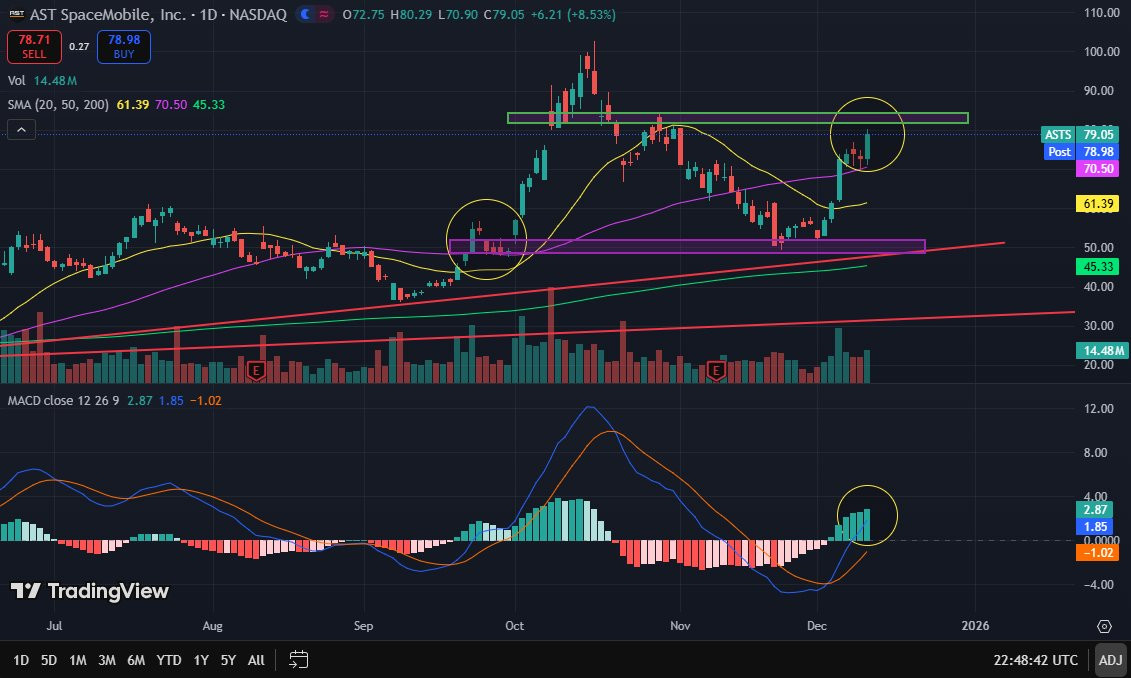Click the 110.00 price scale value
Viewport: 1131px width, 678px height.
coord(1101,13)
